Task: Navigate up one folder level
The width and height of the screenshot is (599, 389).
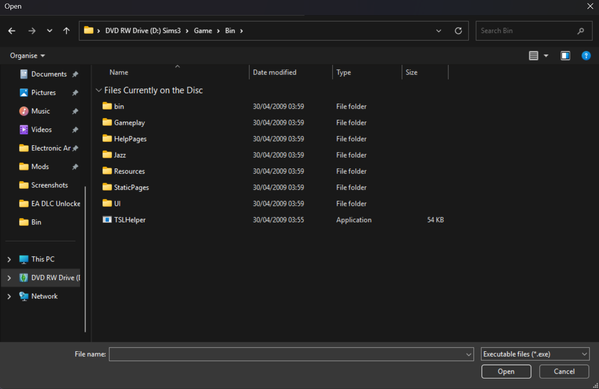Action: click(x=66, y=31)
